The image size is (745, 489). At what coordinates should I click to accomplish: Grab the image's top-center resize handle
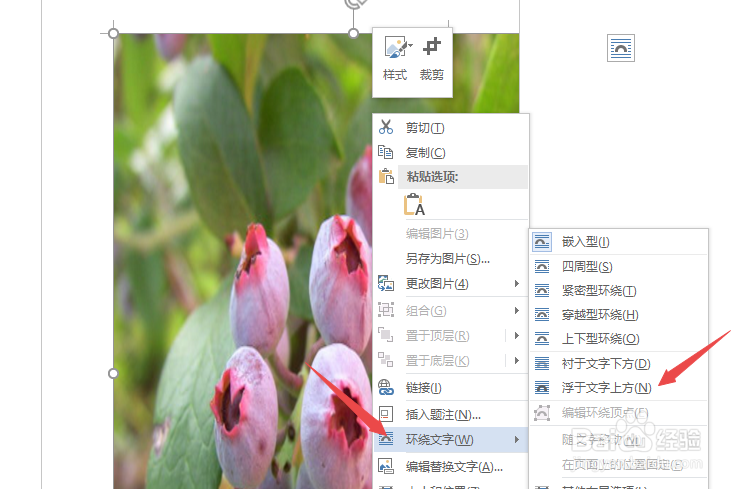pos(353,33)
